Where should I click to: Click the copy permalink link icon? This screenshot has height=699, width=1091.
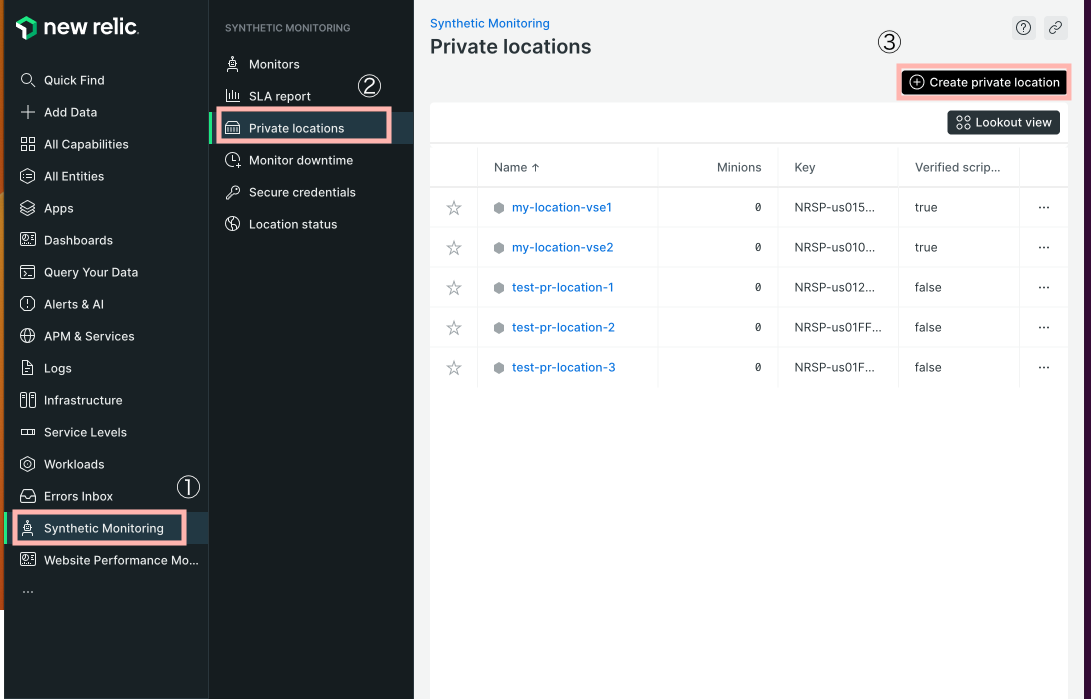point(1056,28)
